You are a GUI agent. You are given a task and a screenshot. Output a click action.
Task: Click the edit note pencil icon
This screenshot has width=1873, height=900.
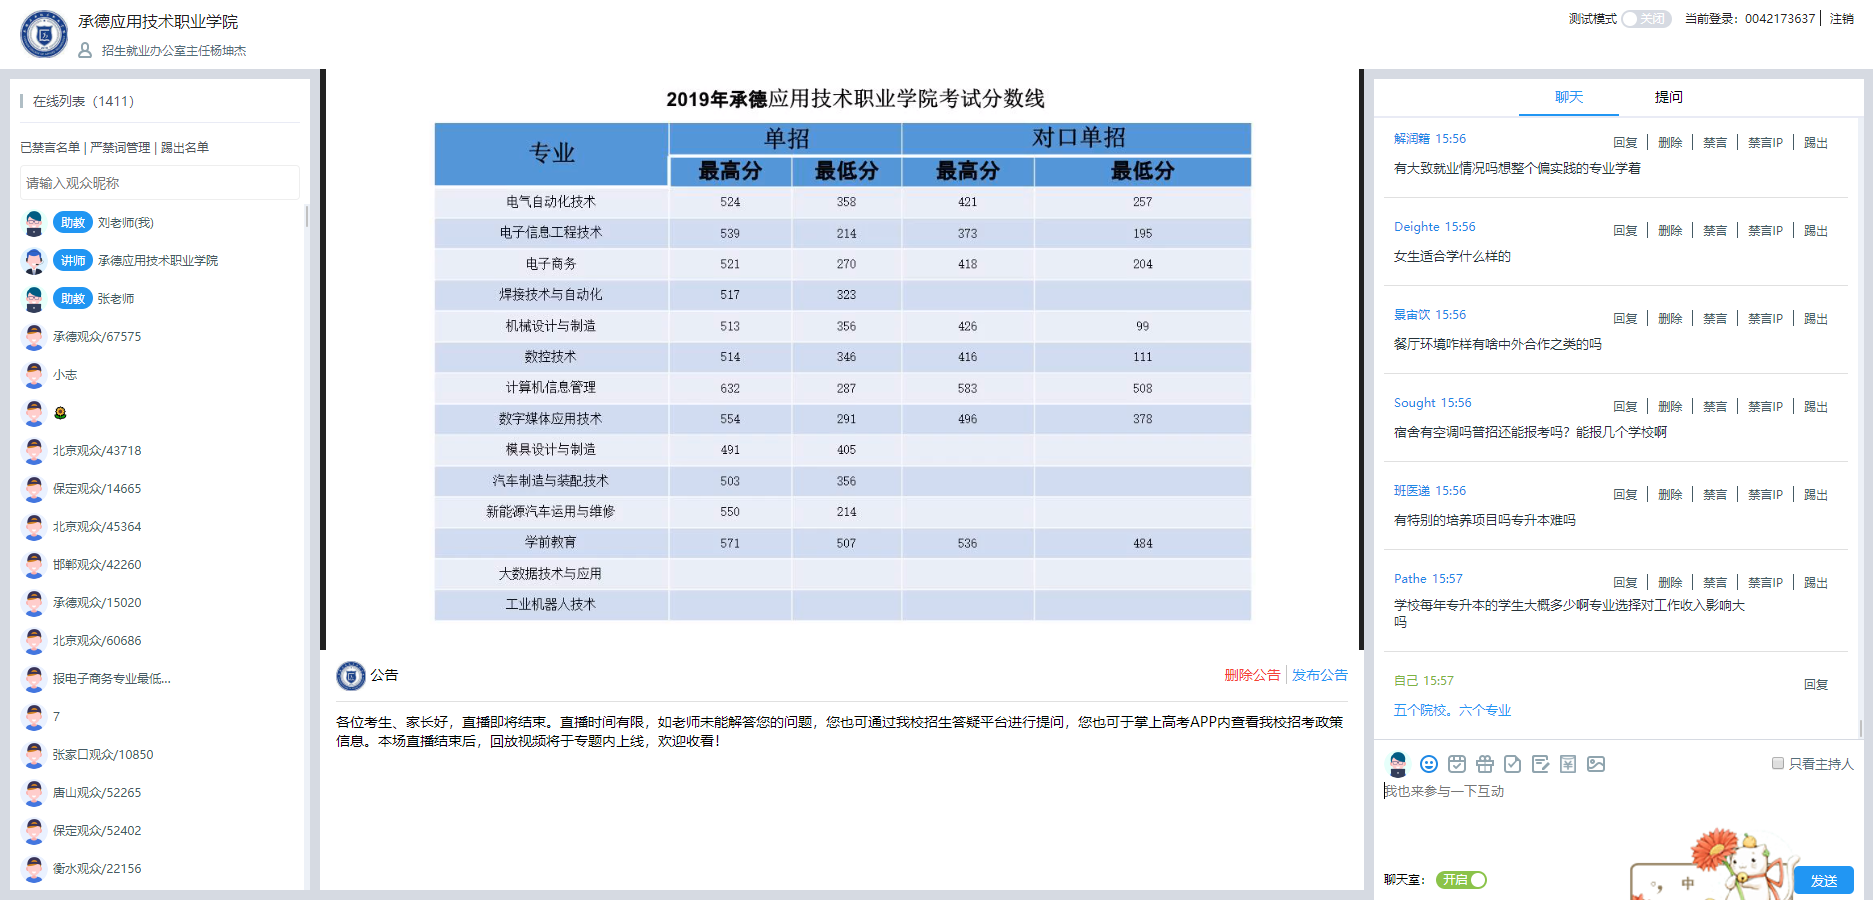pyautogui.click(x=1541, y=764)
